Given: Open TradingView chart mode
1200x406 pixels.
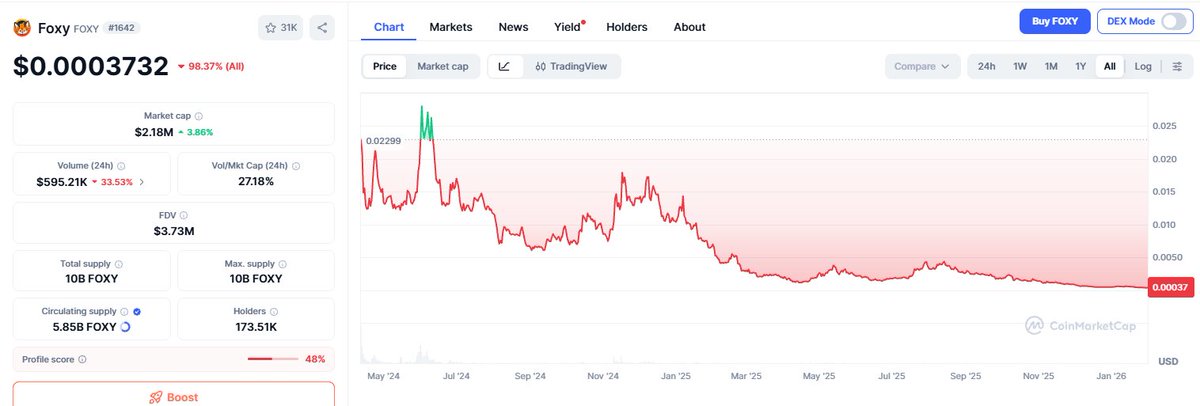Looking at the screenshot, I should pyautogui.click(x=570, y=67).
